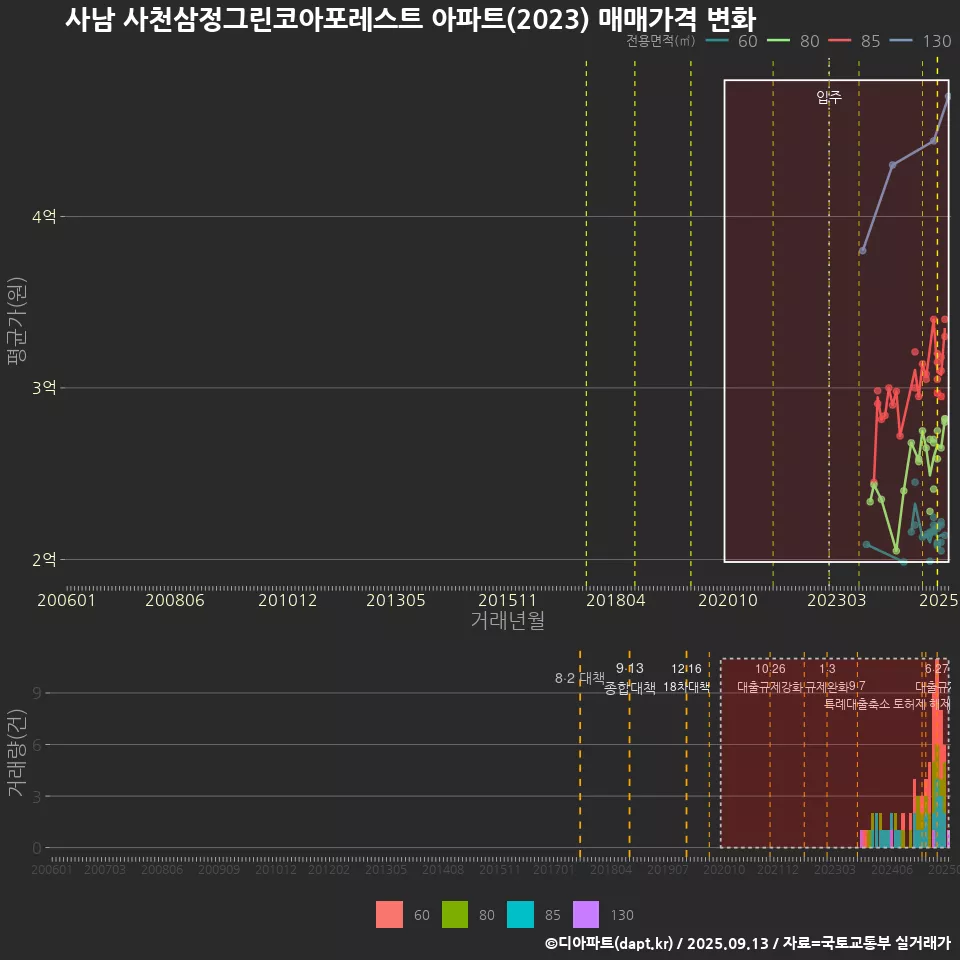
Task: Select the 80 line entry in top legend
Action: pos(793,41)
